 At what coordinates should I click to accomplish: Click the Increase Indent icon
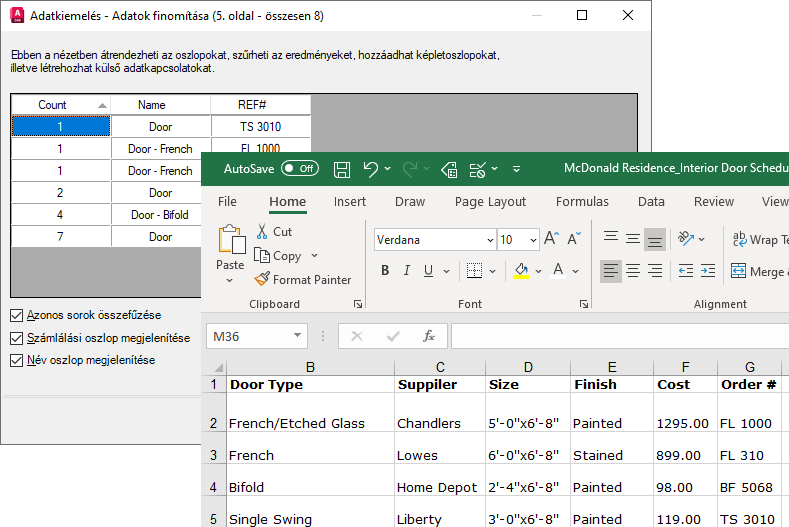point(707,271)
